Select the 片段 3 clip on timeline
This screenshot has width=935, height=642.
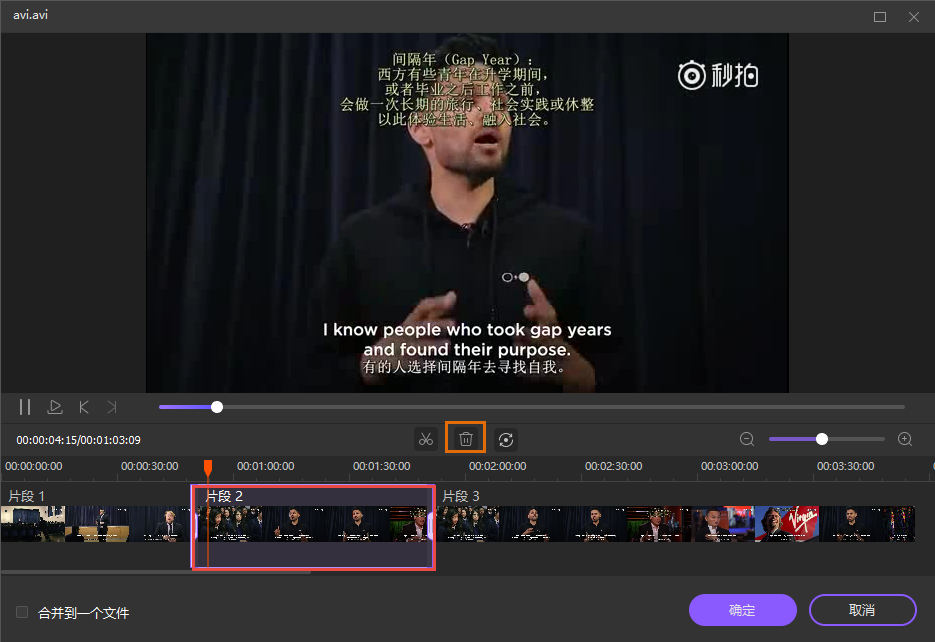pos(675,524)
